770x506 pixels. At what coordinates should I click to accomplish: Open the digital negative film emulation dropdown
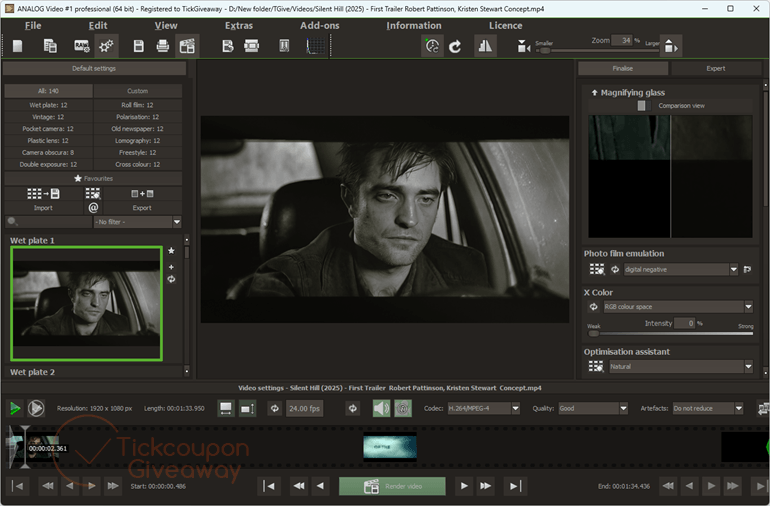[681, 269]
